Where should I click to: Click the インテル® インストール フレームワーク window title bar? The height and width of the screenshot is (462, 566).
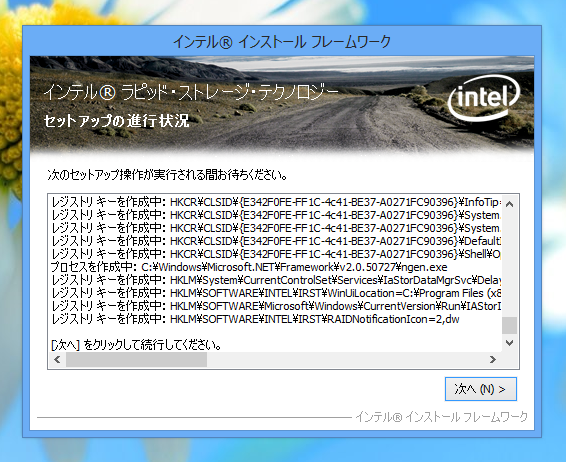pyautogui.click(x=282, y=42)
